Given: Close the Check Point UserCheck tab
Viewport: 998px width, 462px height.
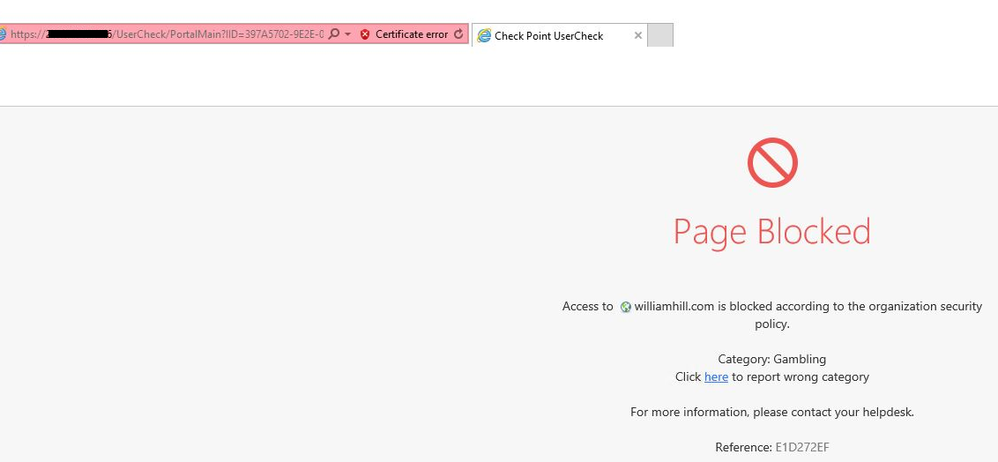Looking at the screenshot, I should tap(638, 36).
